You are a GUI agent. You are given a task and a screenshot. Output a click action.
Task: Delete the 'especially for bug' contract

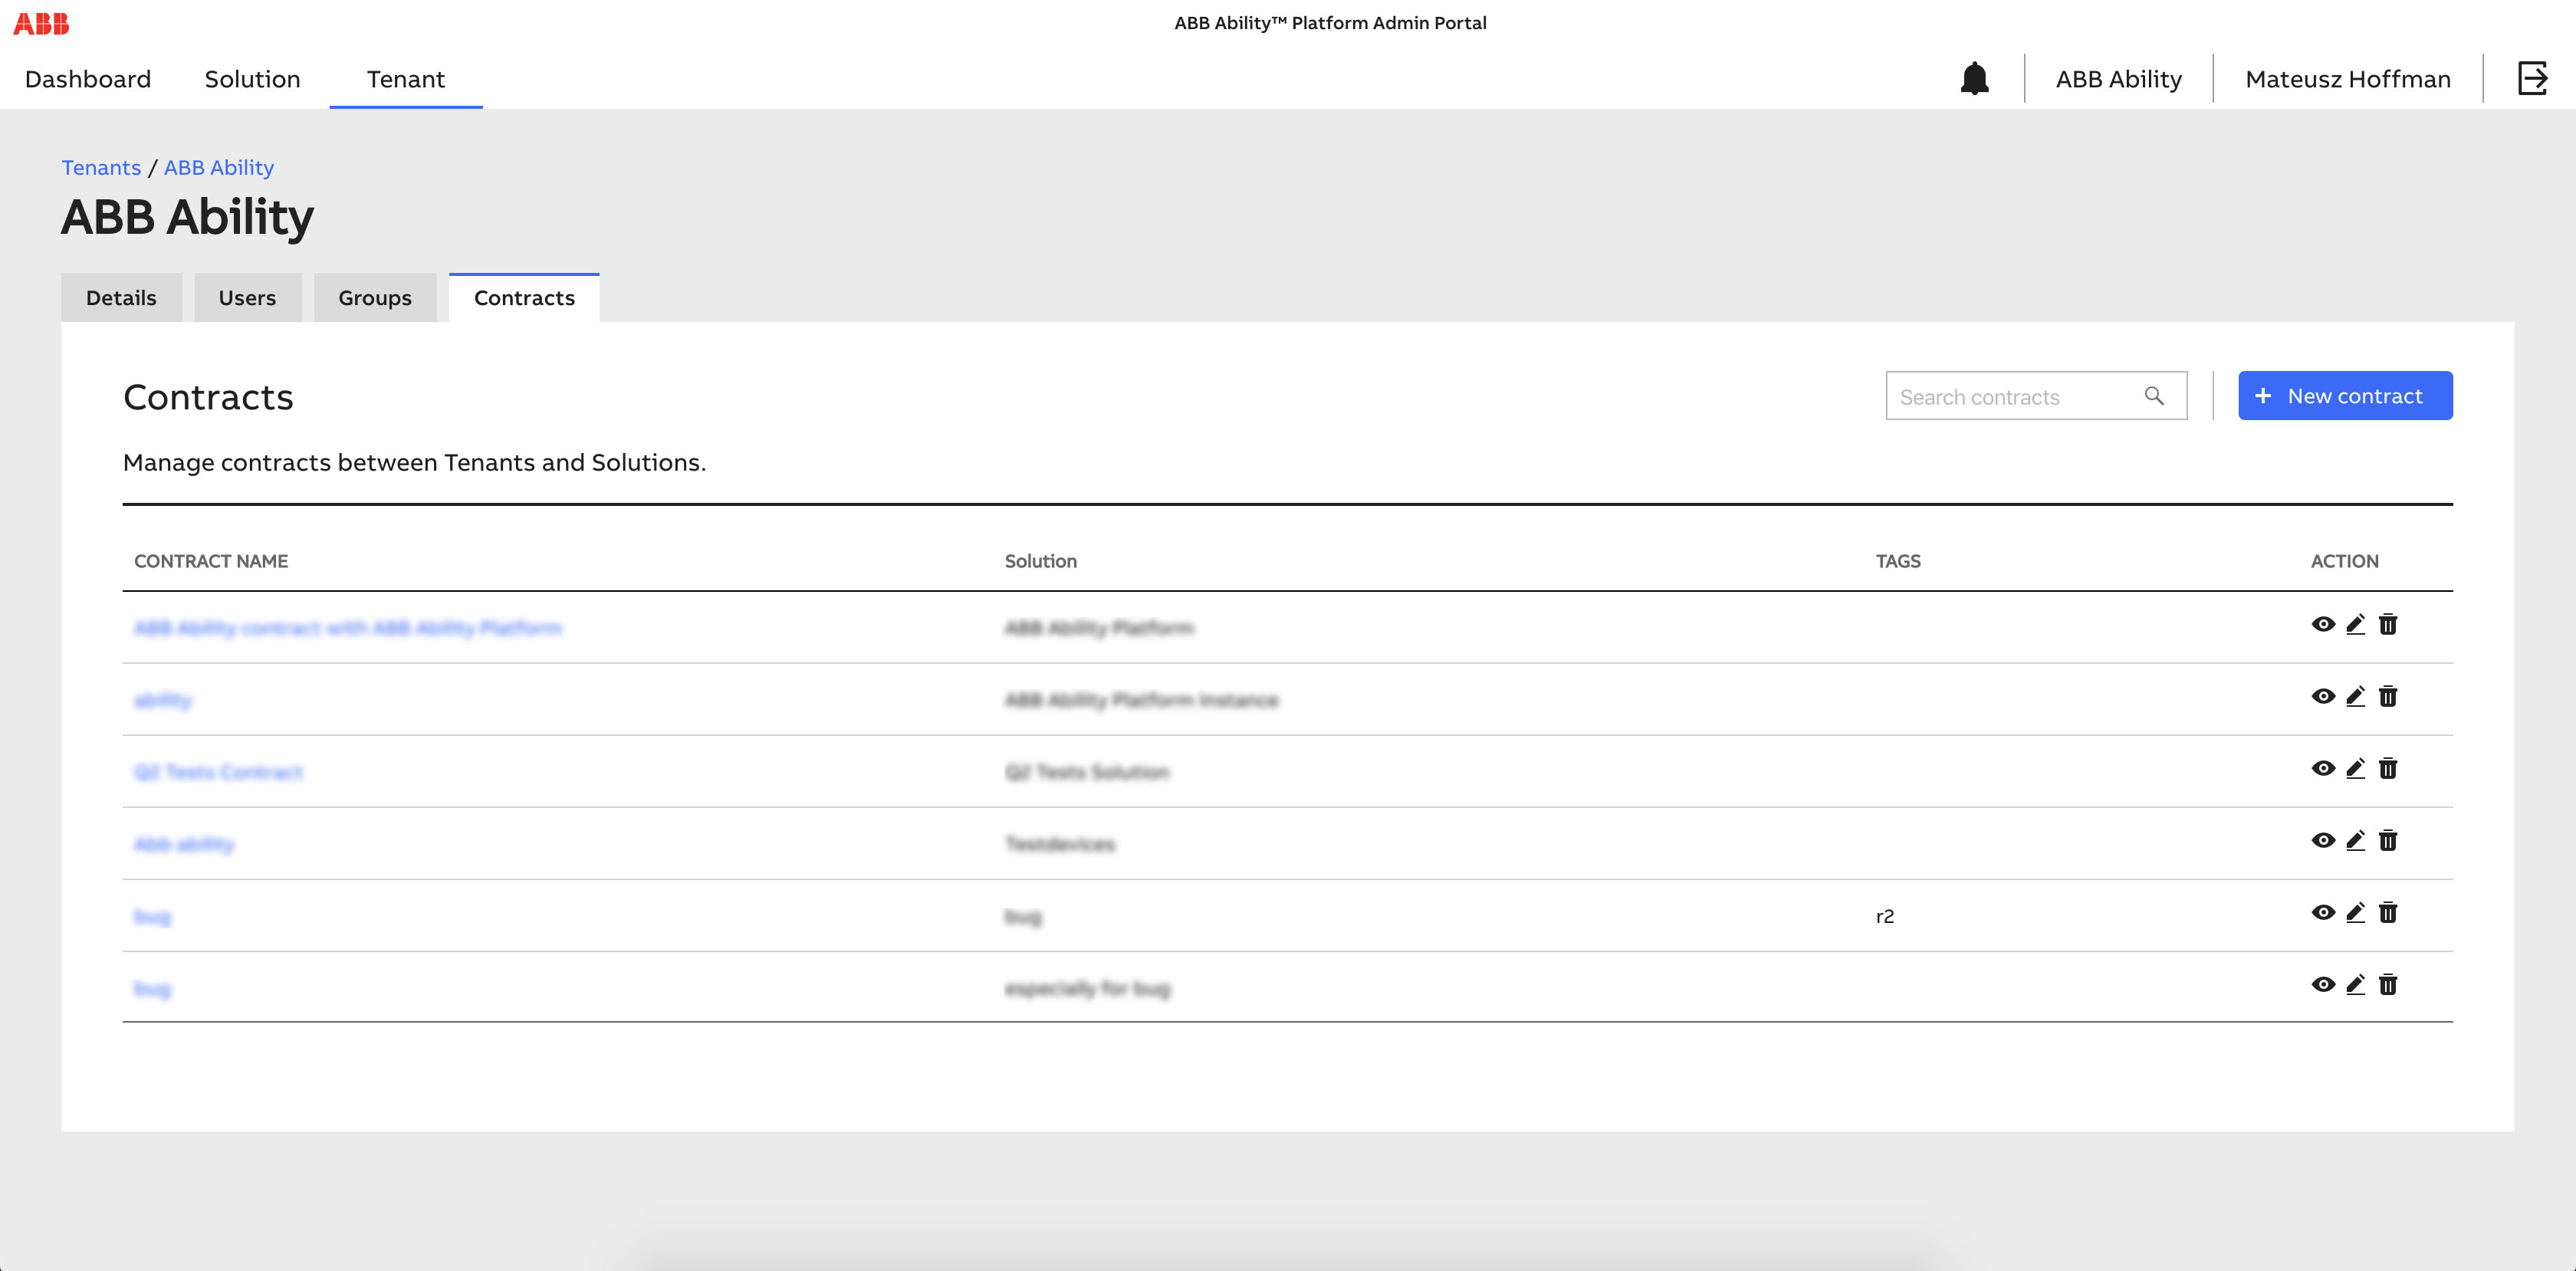2388,985
